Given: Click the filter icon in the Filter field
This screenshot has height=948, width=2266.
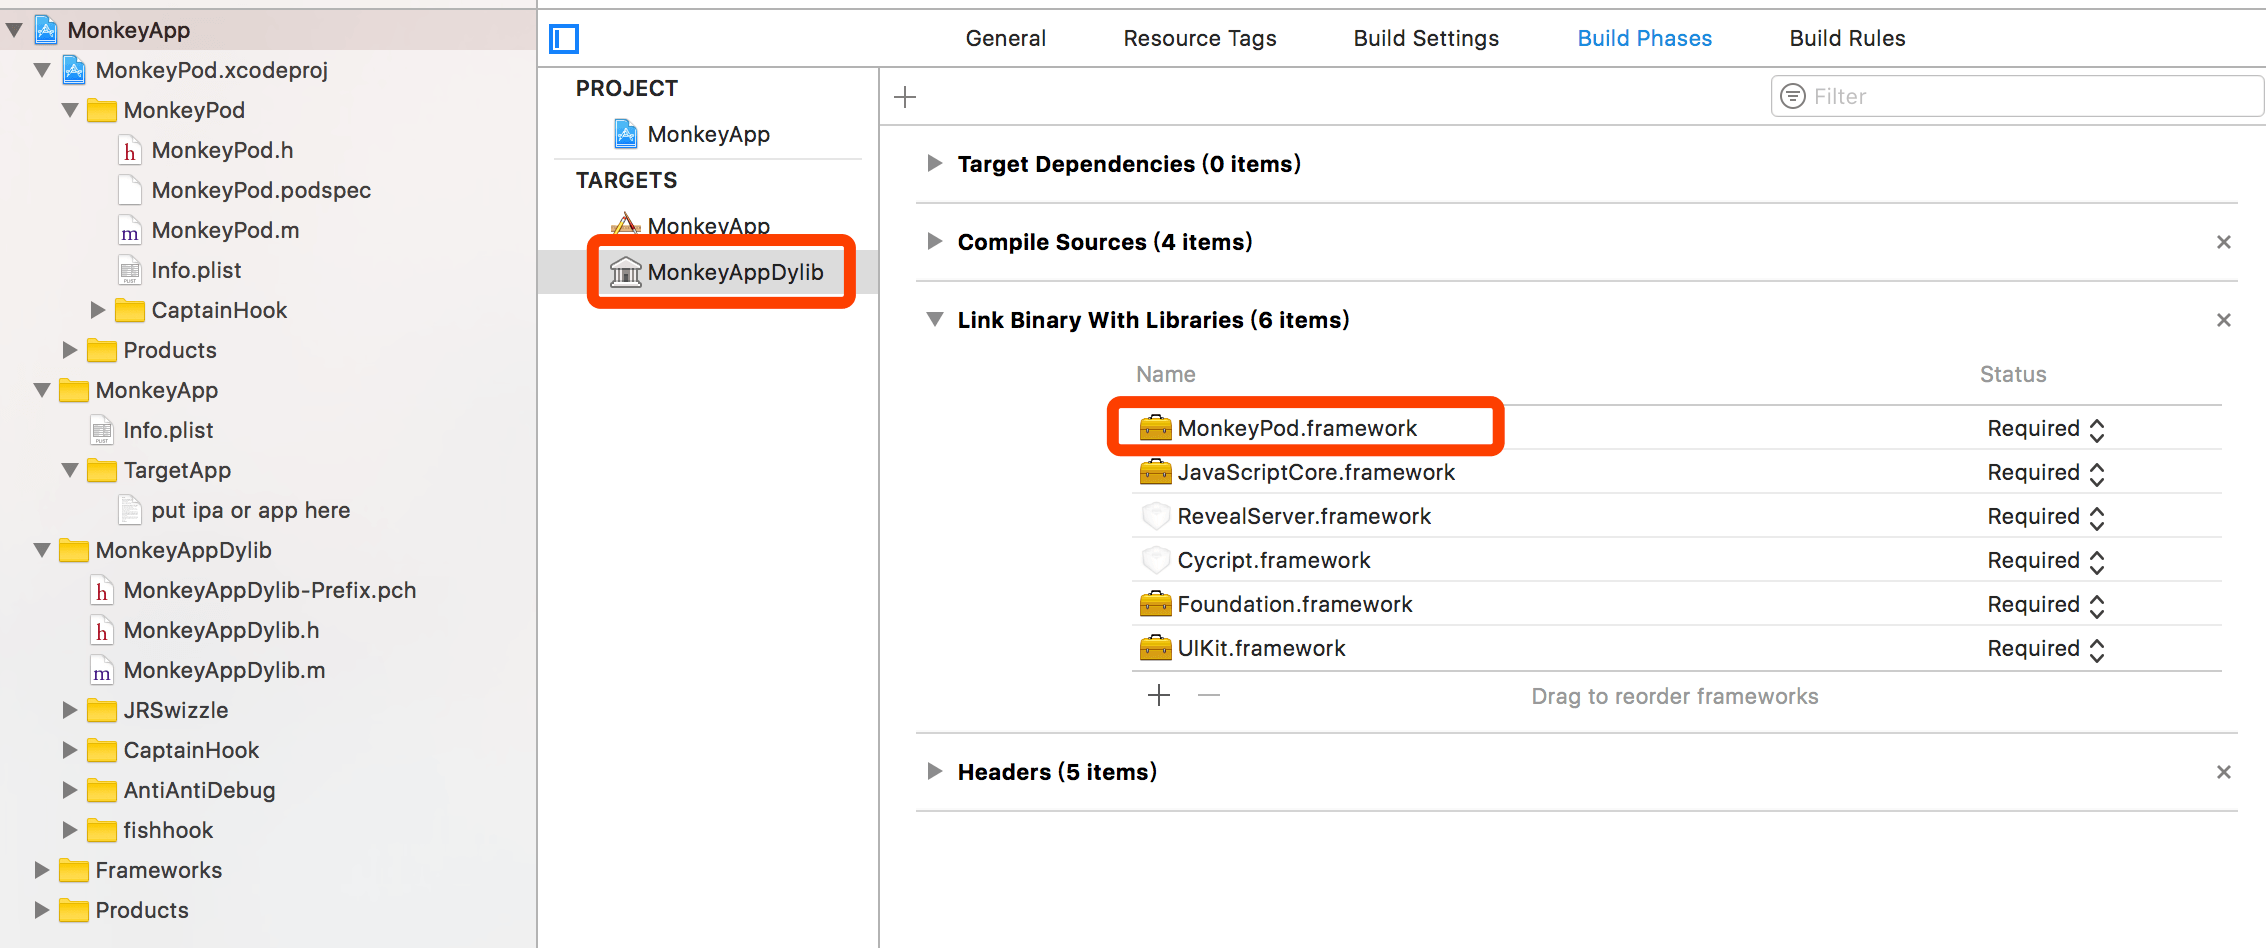Looking at the screenshot, I should pyautogui.click(x=1794, y=96).
